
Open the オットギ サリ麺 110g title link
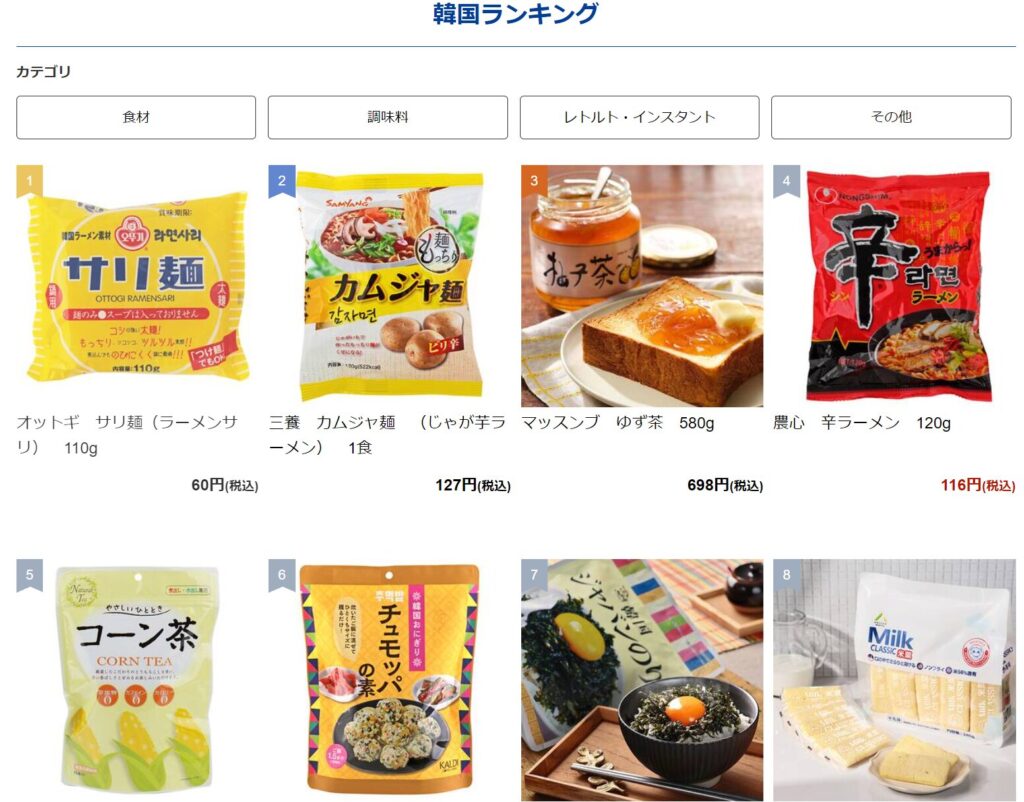coord(127,435)
